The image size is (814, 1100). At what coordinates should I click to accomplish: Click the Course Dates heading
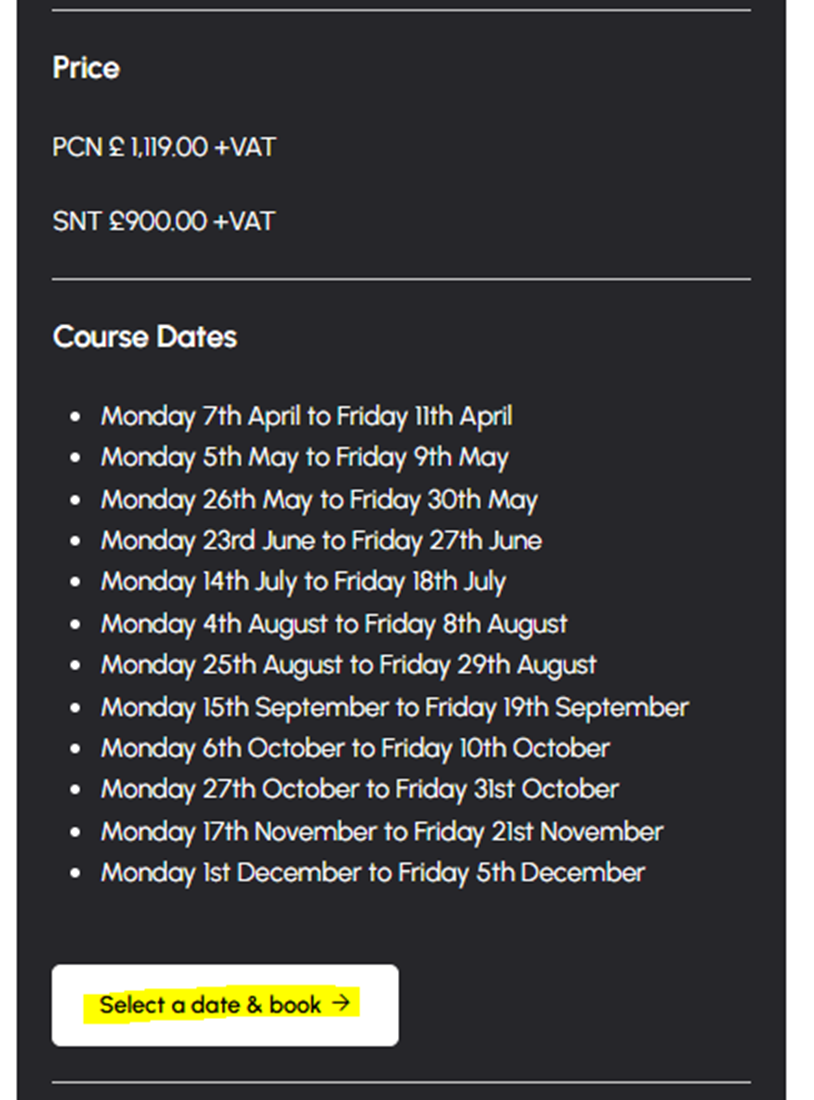145,337
